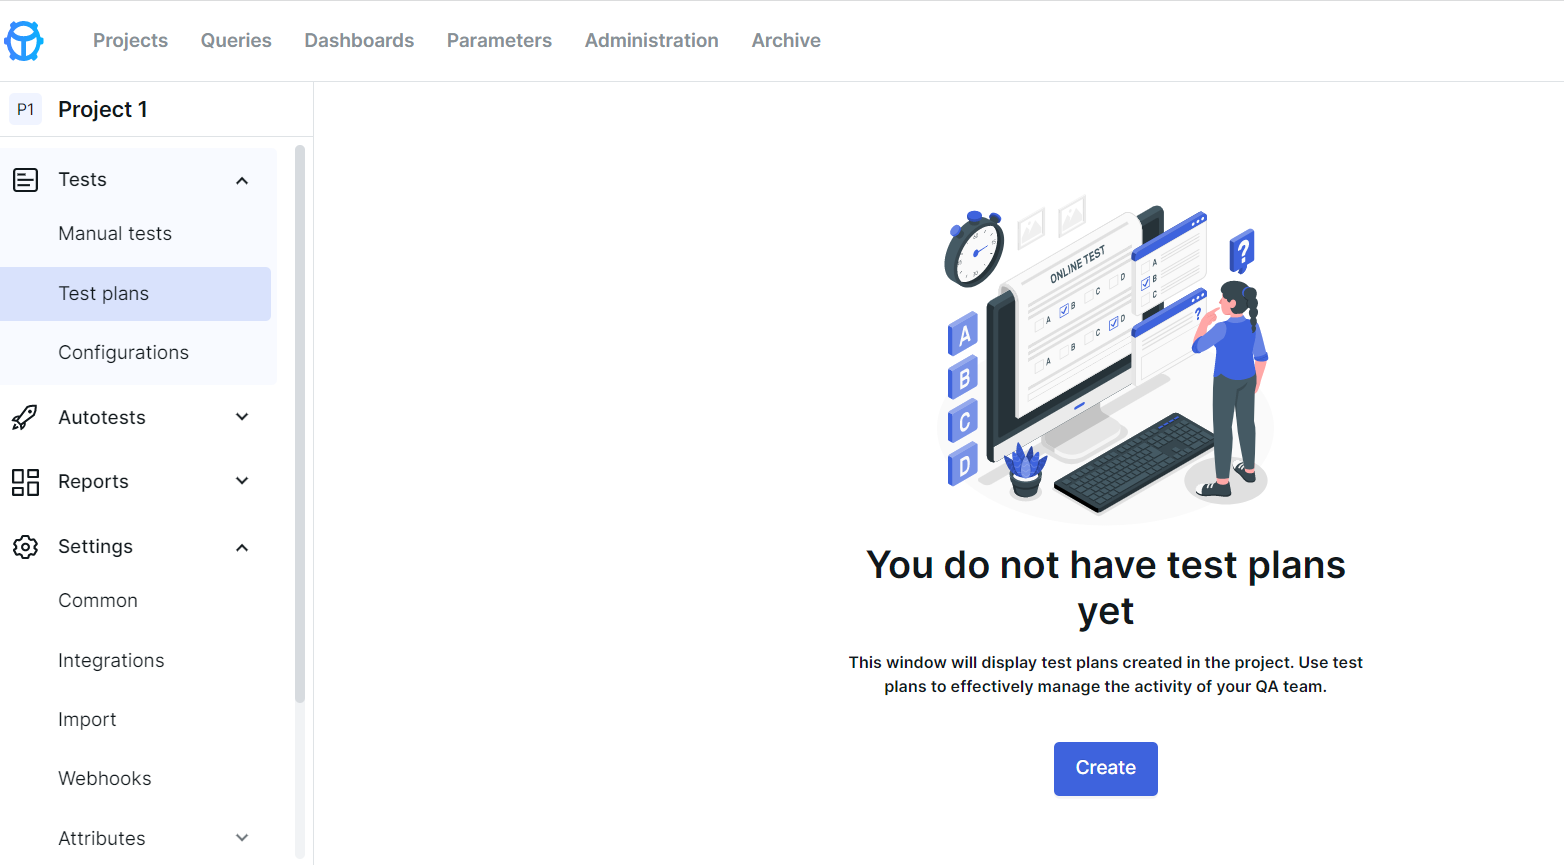Viewport: 1564px width, 865px height.
Task: Open the Archive page
Action: click(786, 40)
